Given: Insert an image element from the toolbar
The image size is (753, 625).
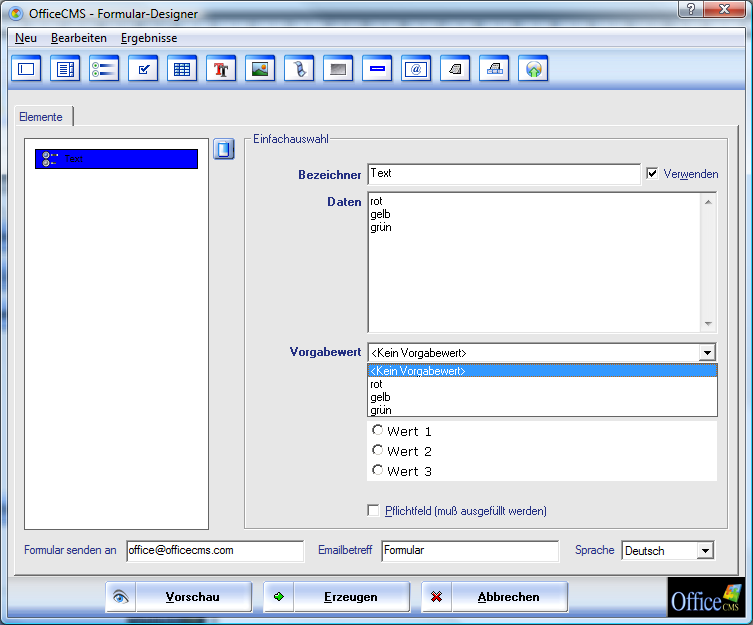Looking at the screenshot, I should (260, 69).
